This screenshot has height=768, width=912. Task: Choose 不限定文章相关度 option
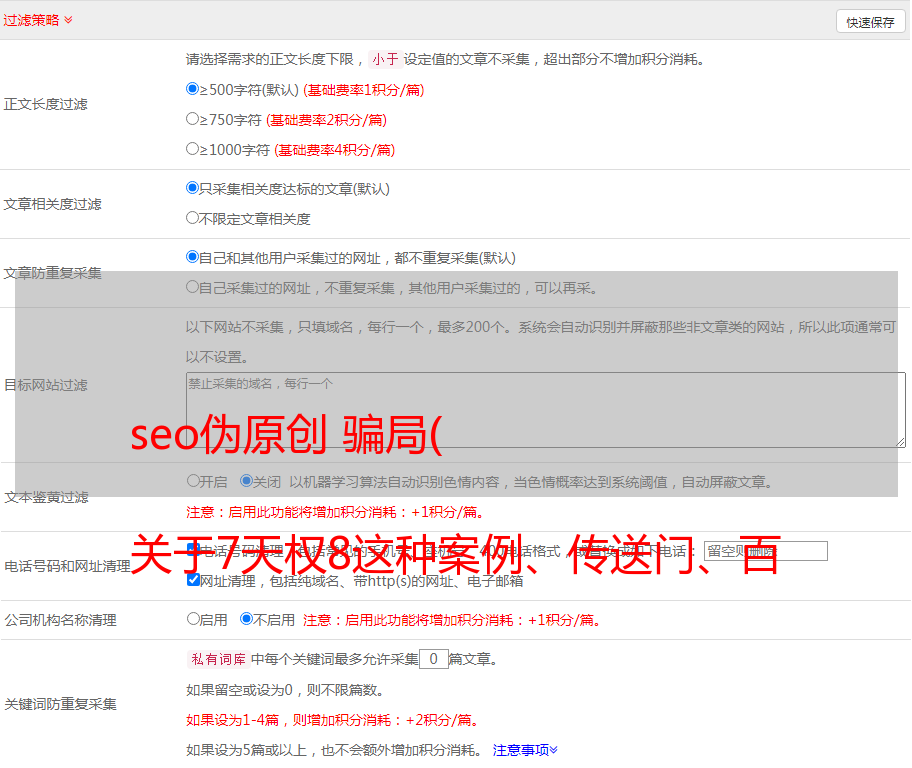[x=193, y=218]
